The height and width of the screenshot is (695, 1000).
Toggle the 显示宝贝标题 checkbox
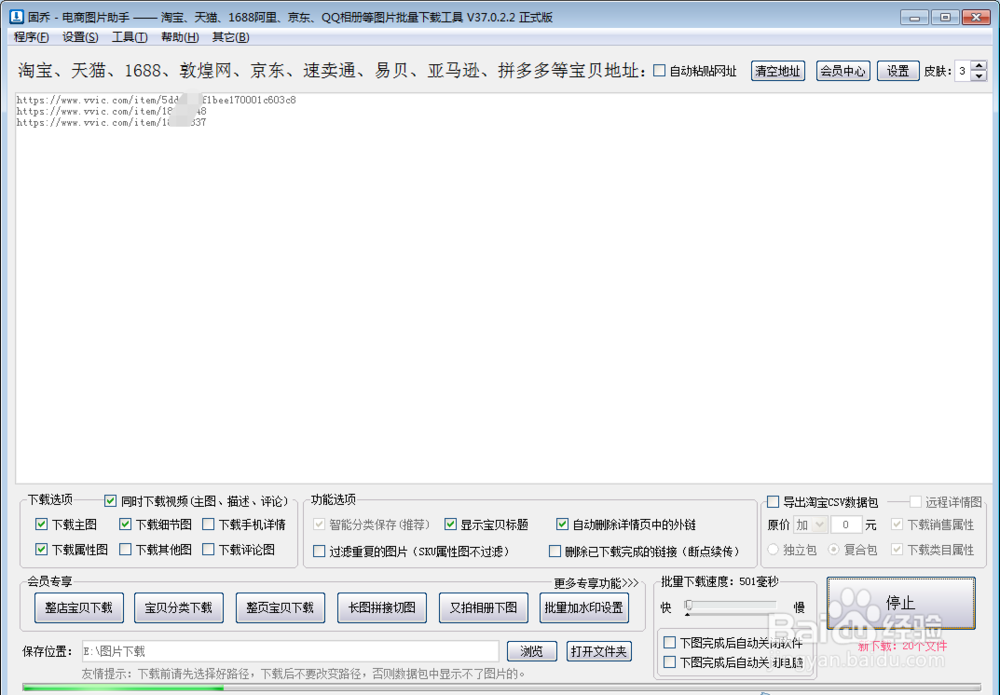coord(450,524)
